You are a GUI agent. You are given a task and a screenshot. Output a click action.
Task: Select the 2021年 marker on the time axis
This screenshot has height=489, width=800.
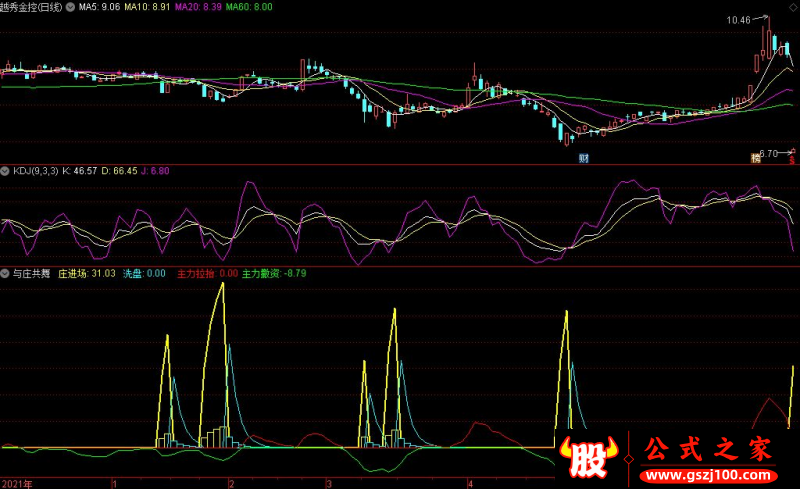16,483
